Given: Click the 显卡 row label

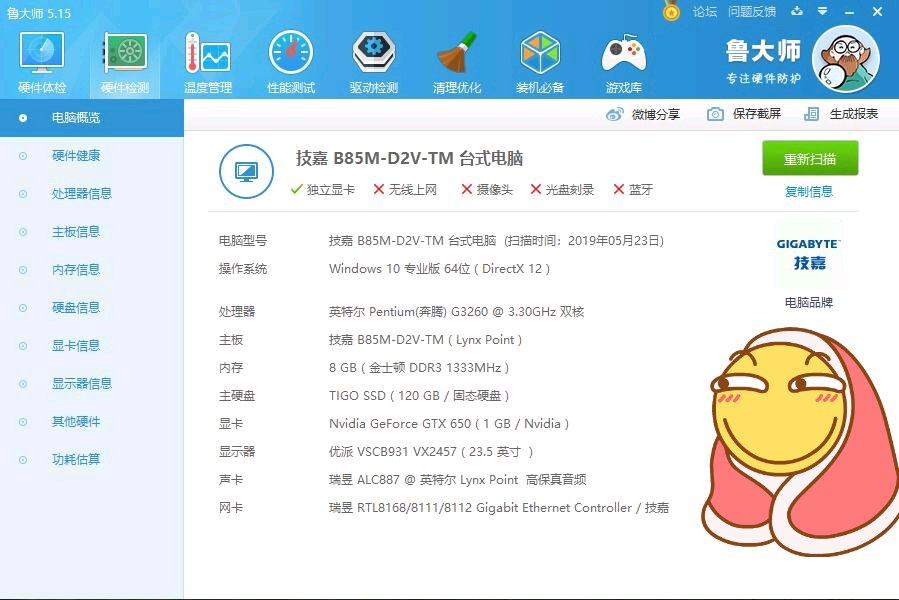Looking at the screenshot, I should click(231, 424).
